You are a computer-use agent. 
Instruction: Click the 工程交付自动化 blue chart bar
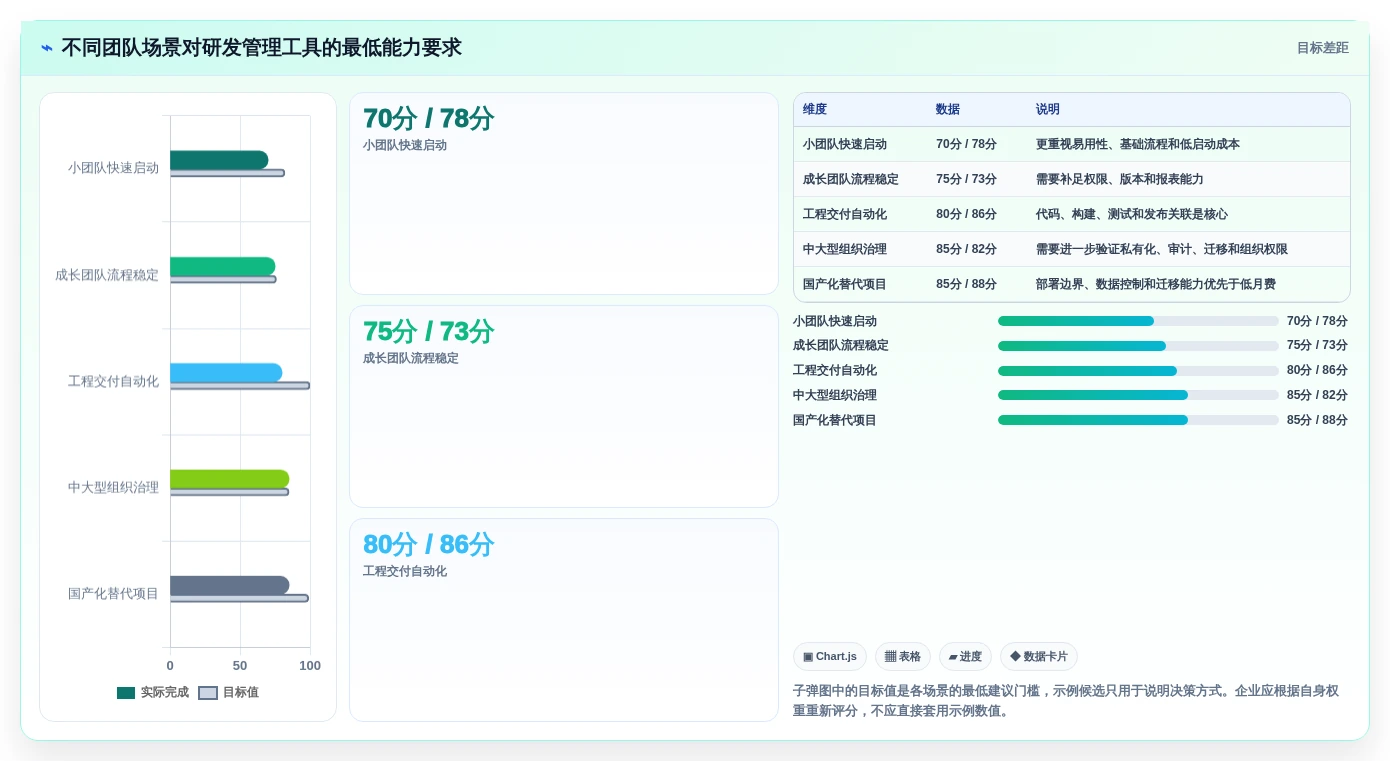[x=226, y=373]
